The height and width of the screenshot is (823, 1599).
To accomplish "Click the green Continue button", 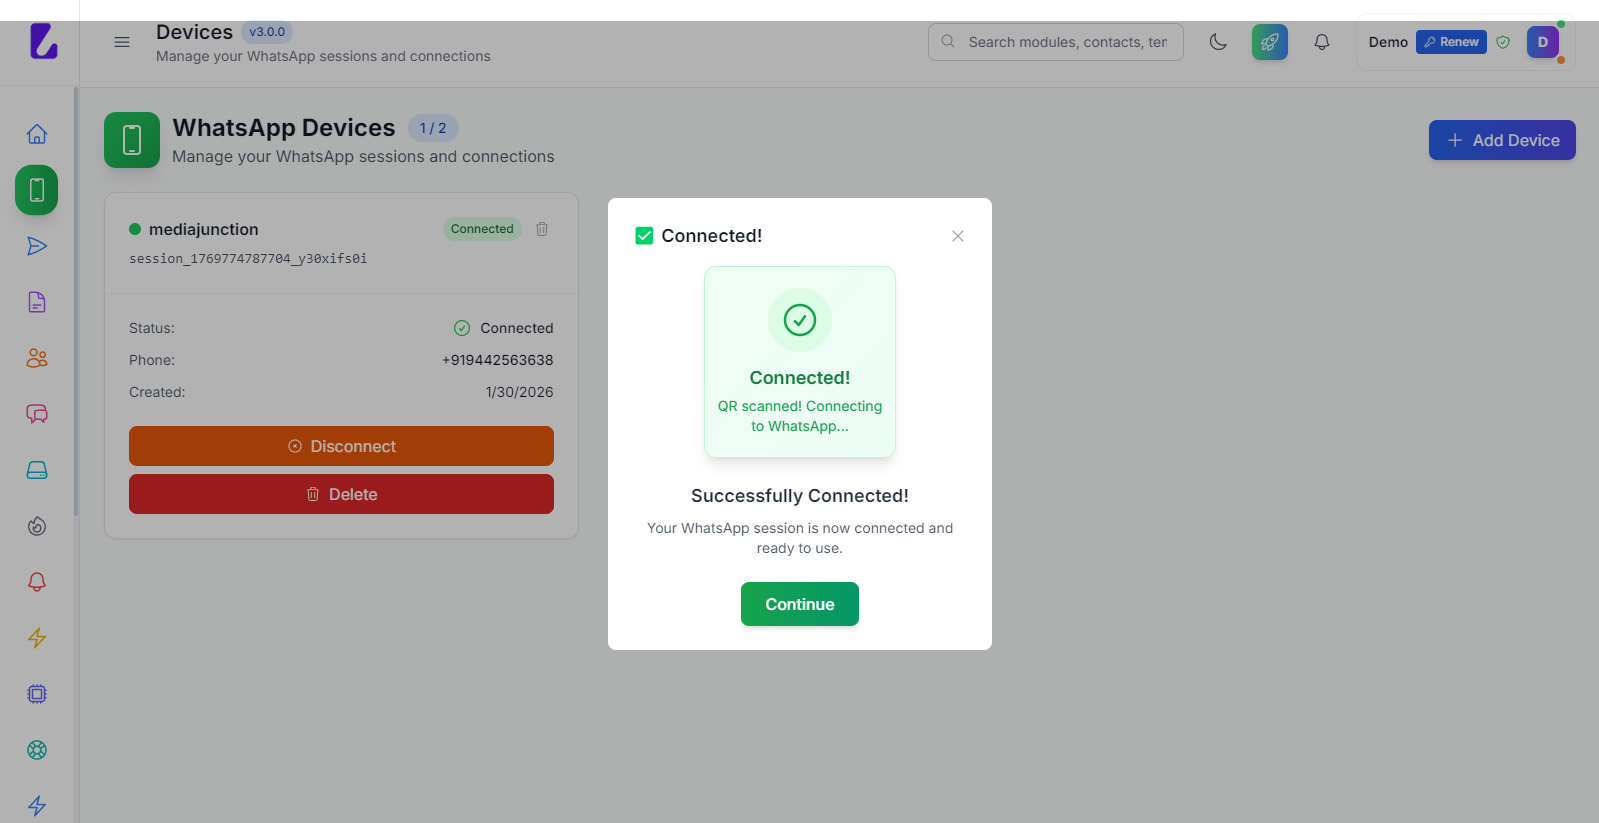I will [799, 604].
